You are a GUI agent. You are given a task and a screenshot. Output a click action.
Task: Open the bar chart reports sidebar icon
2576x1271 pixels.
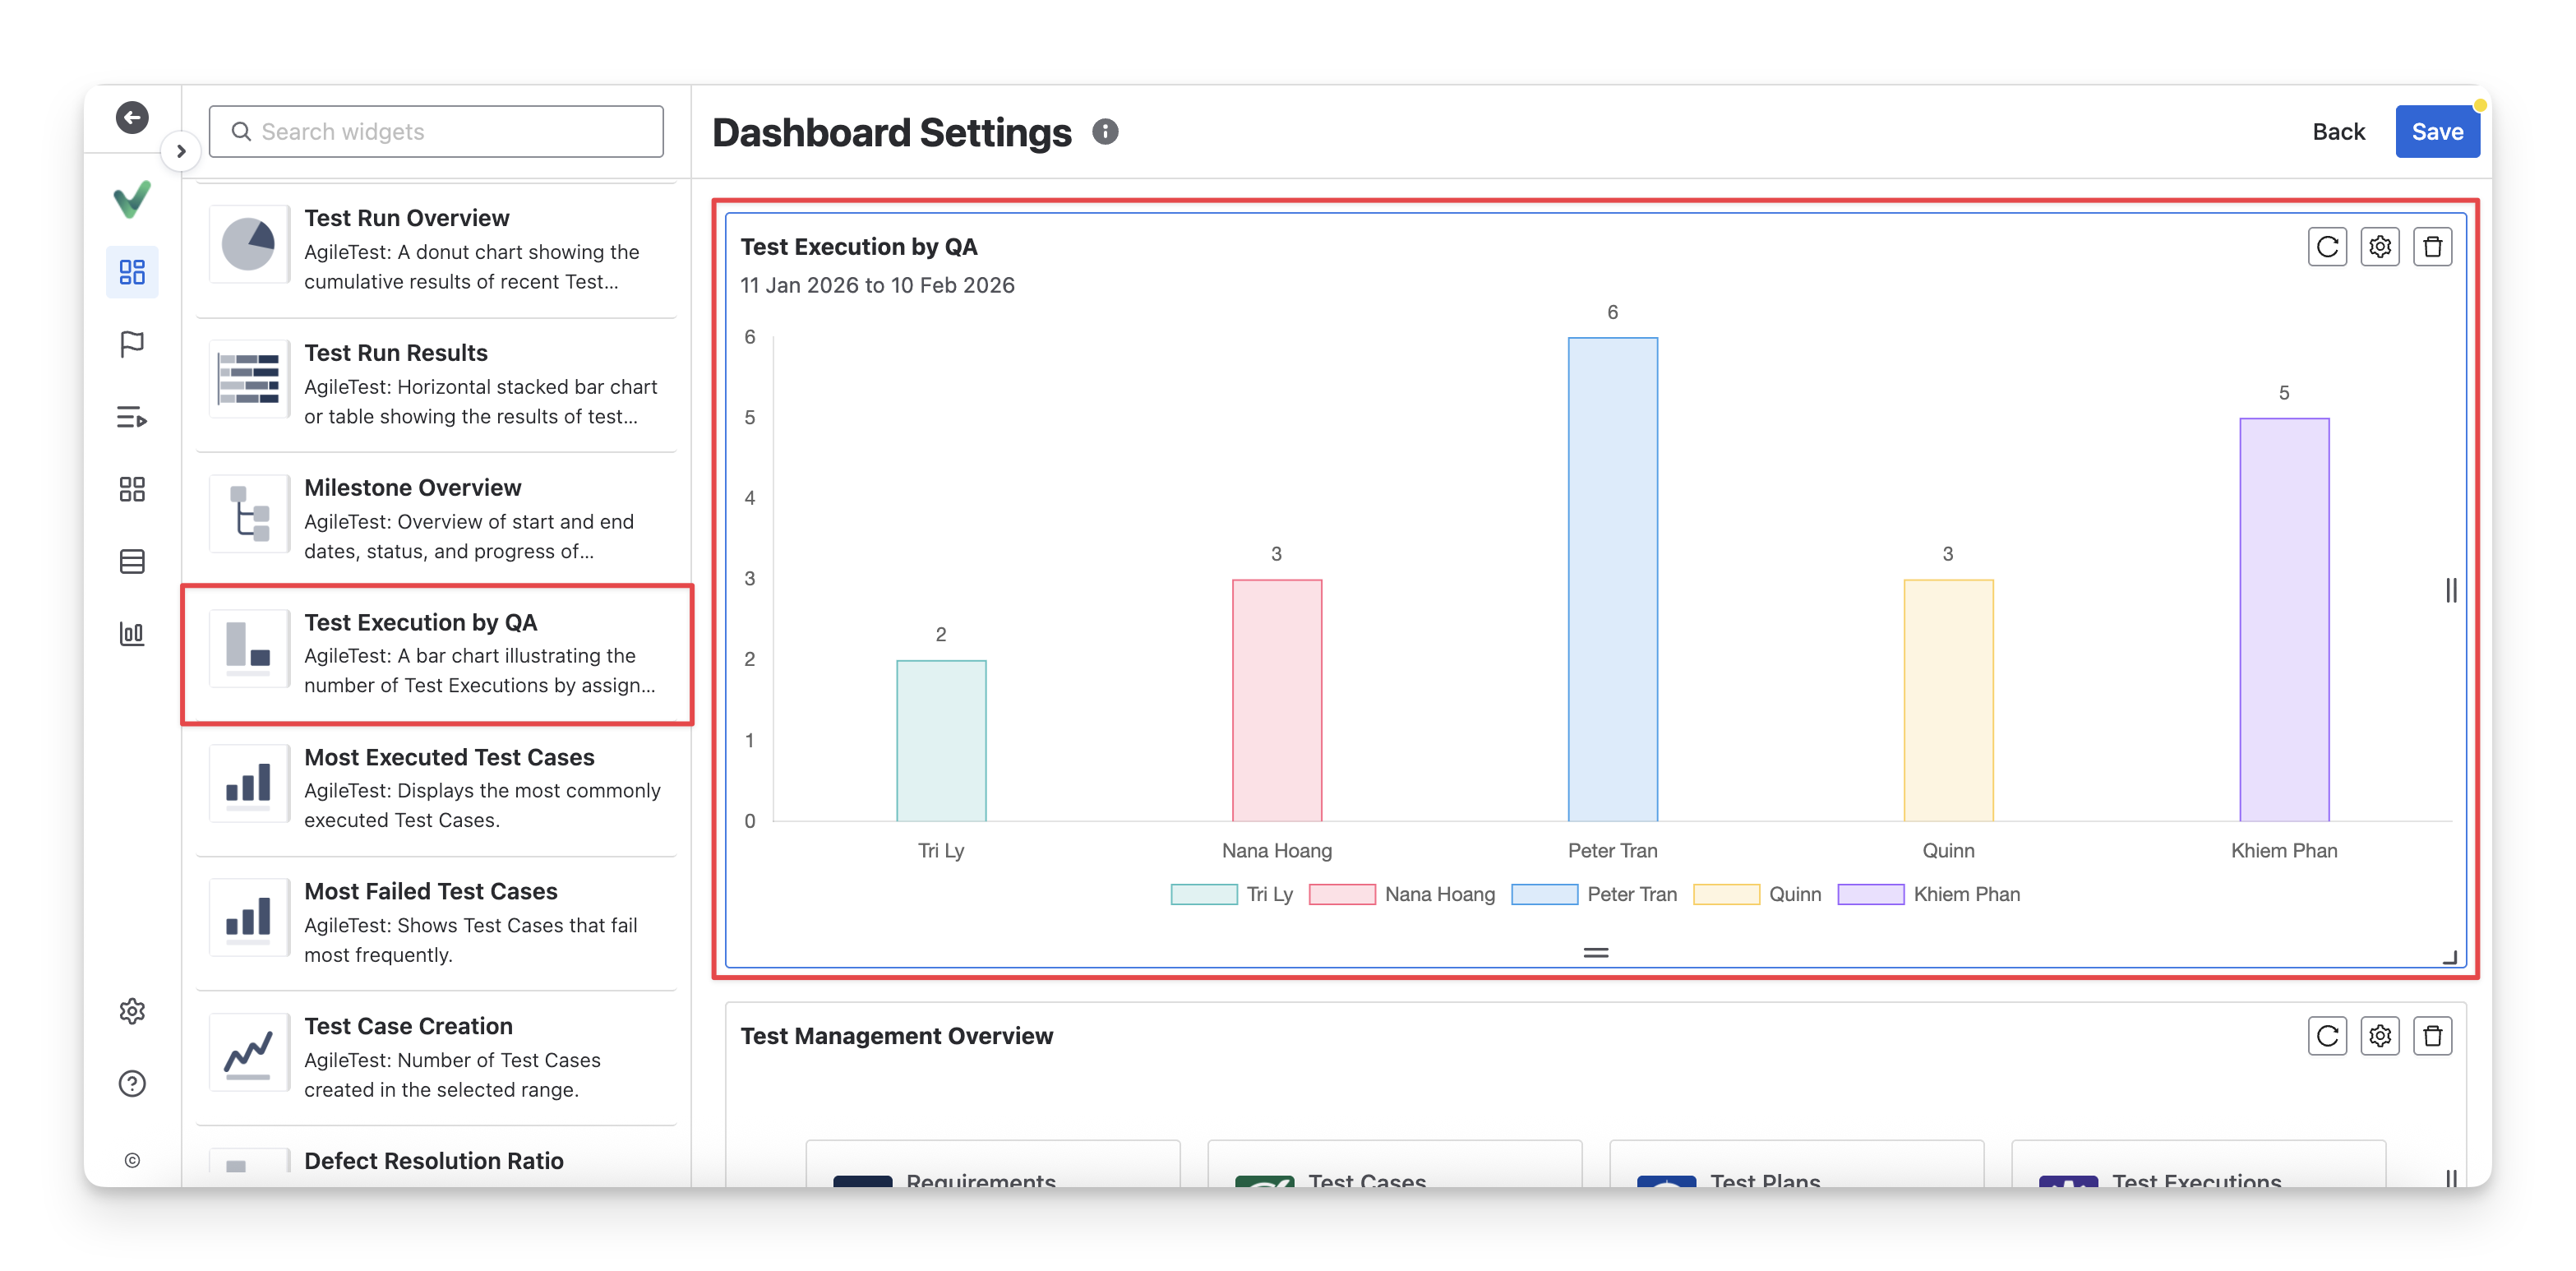[132, 633]
